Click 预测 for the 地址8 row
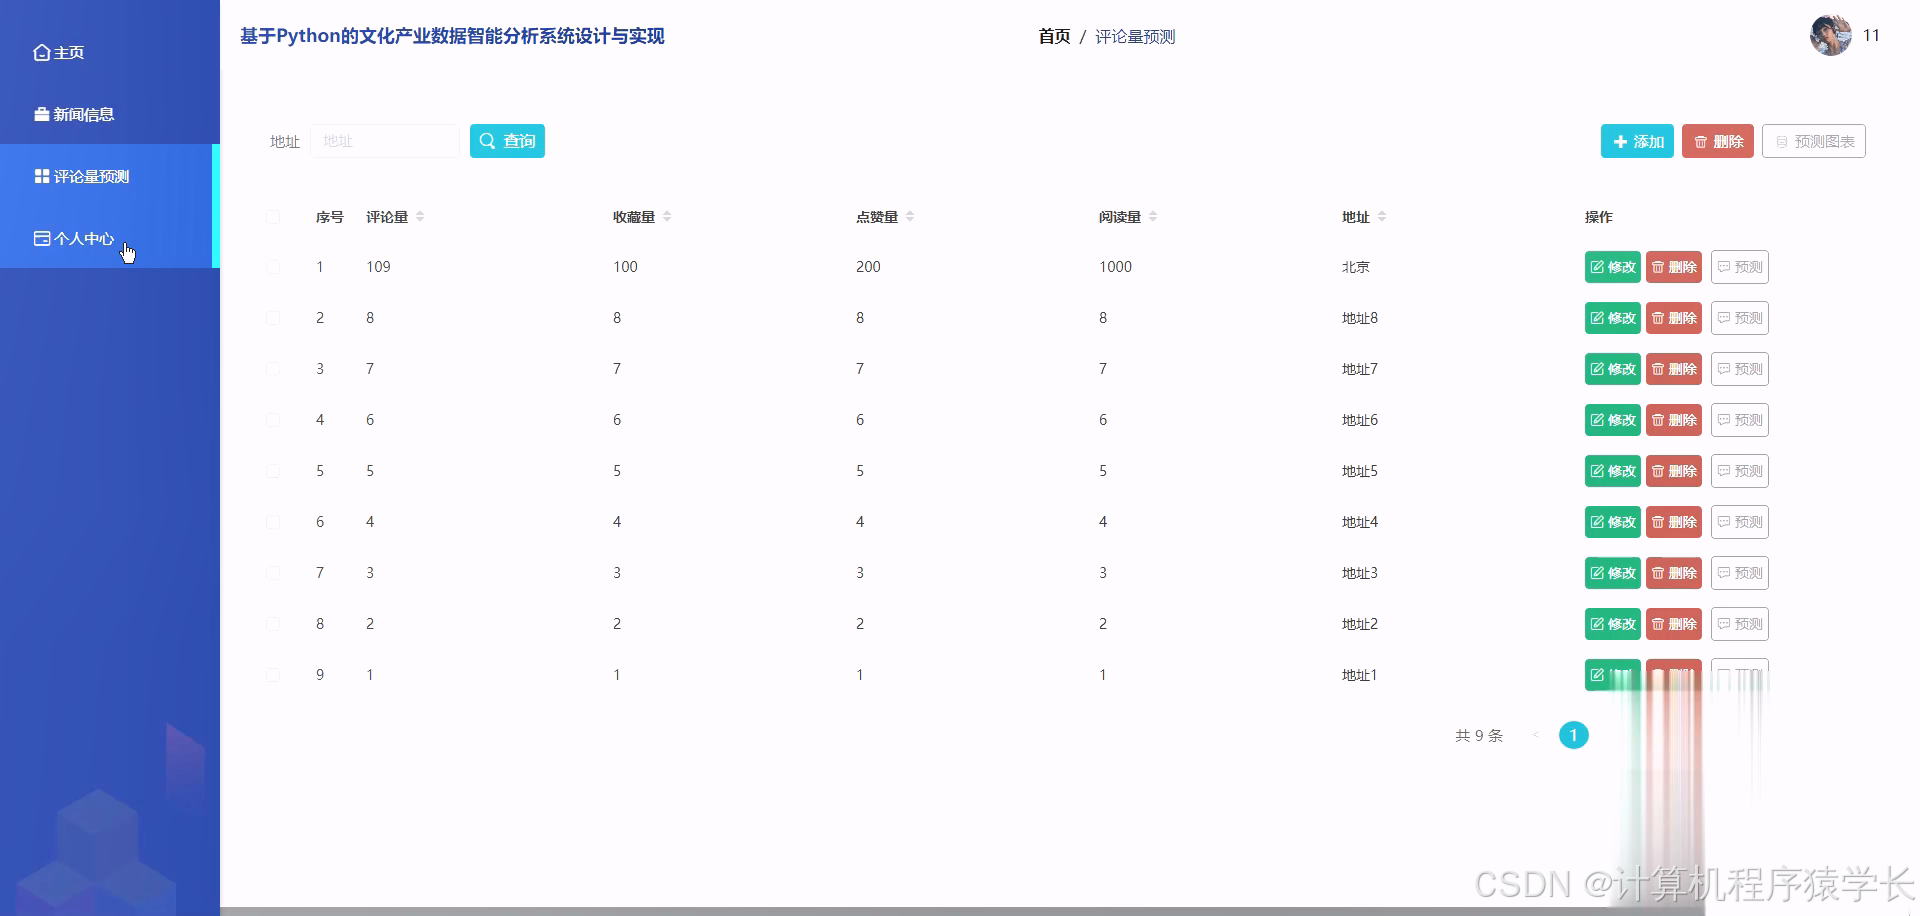1920x916 pixels. click(1740, 318)
